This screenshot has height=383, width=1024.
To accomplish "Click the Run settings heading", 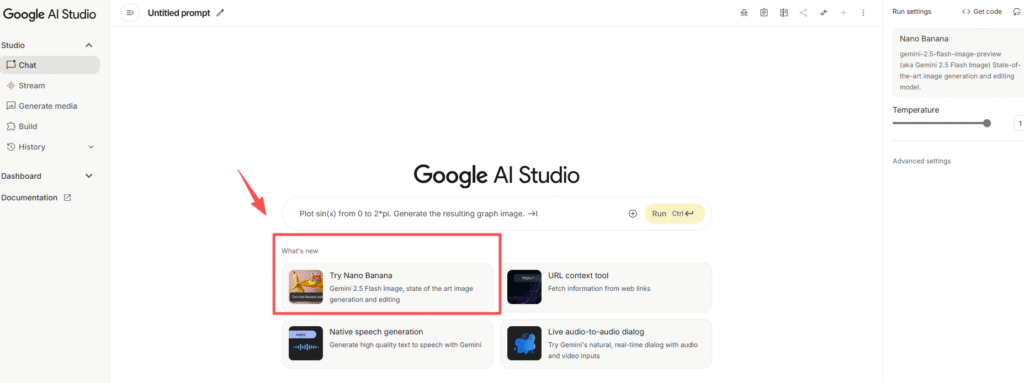I will (x=912, y=12).
